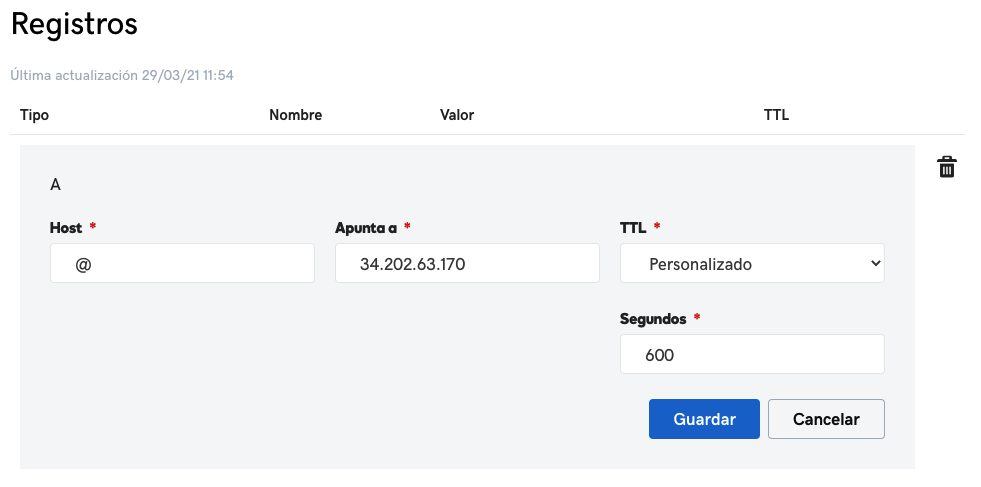Click the Tipo column header
Screen dimensions: 981x487
(x=34, y=115)
